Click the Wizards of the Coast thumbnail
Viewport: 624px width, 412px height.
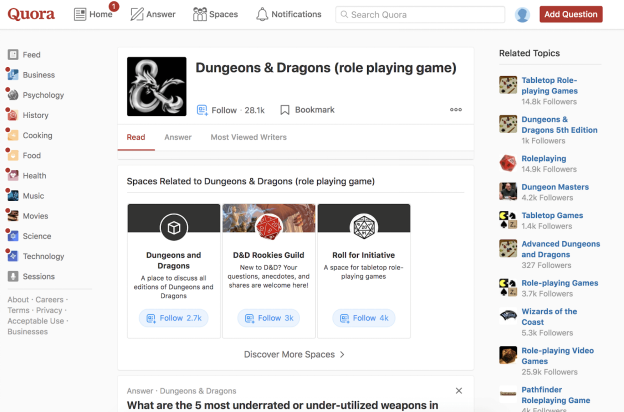pos(508,316)
